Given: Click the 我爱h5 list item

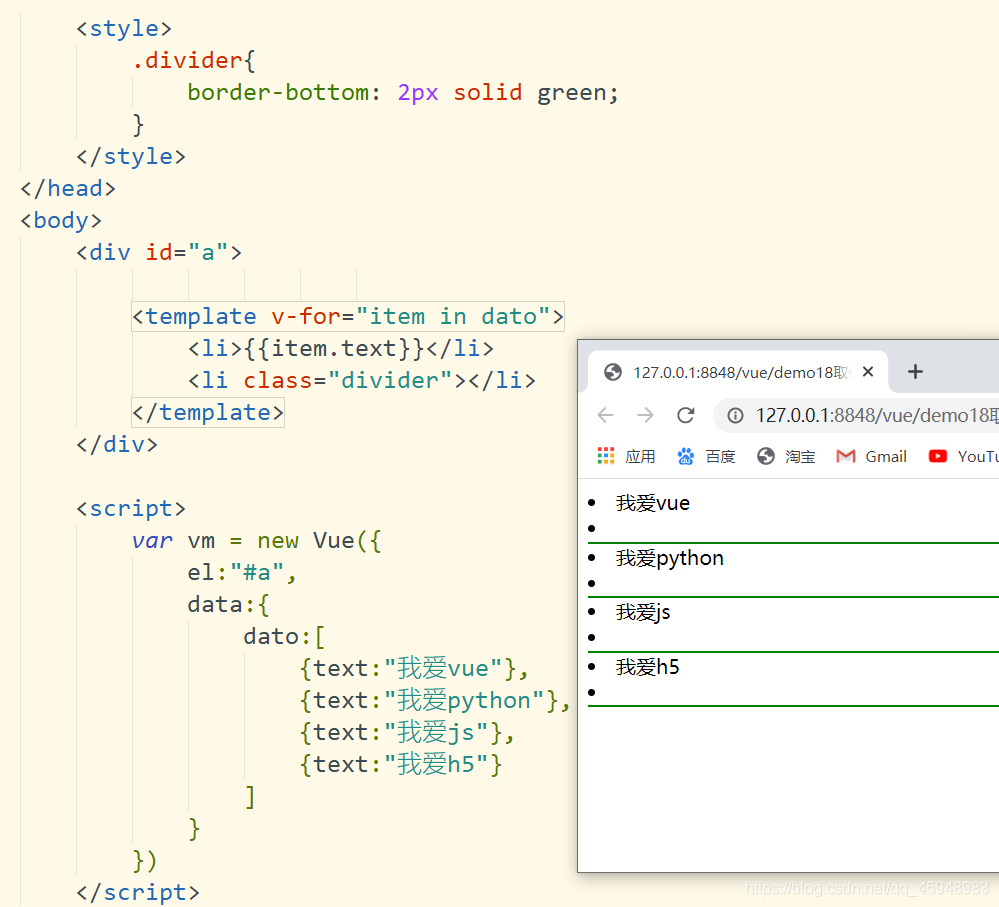Looking at the screenshot, I should tap(647, 667).
